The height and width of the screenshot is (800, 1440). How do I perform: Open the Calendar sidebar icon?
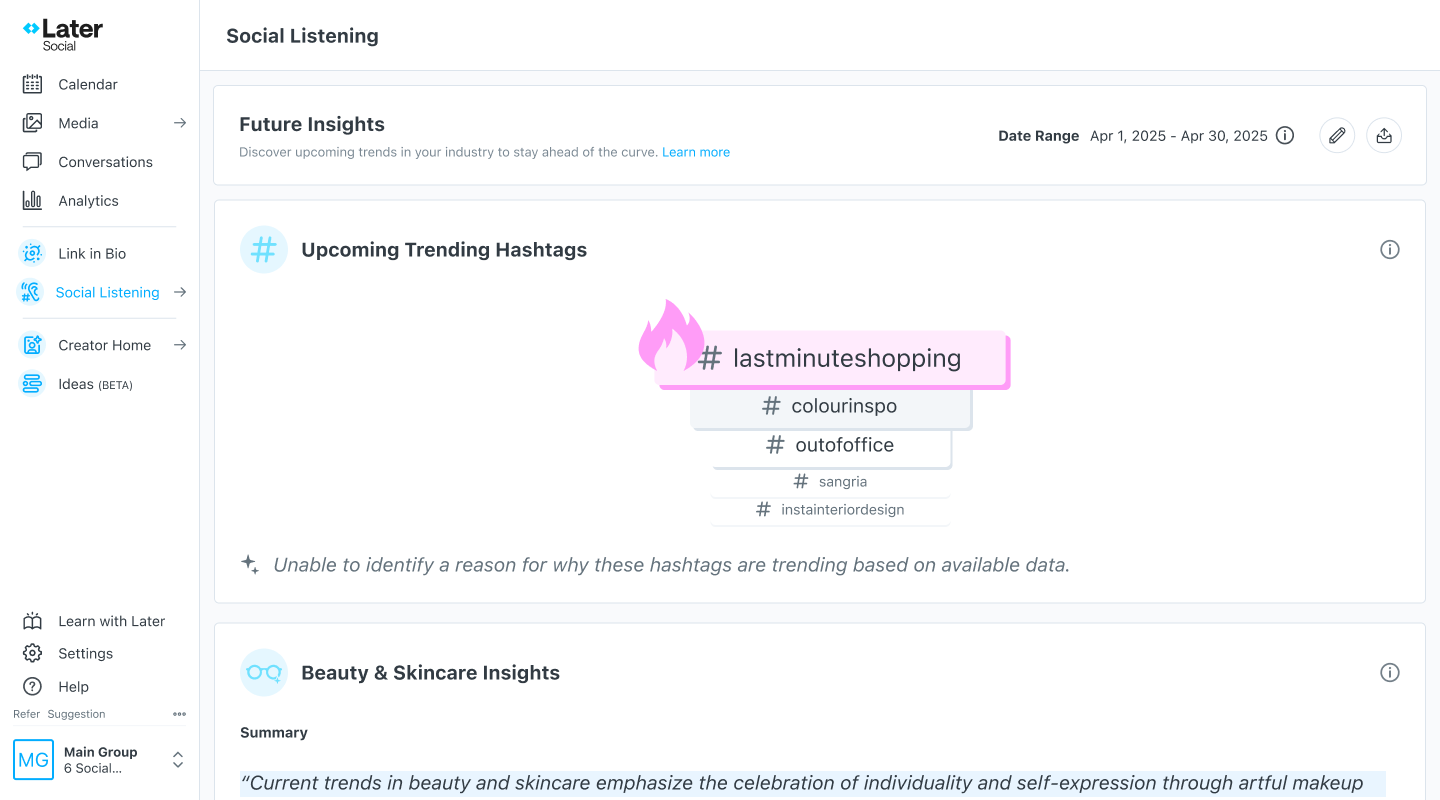pos(33,84)
